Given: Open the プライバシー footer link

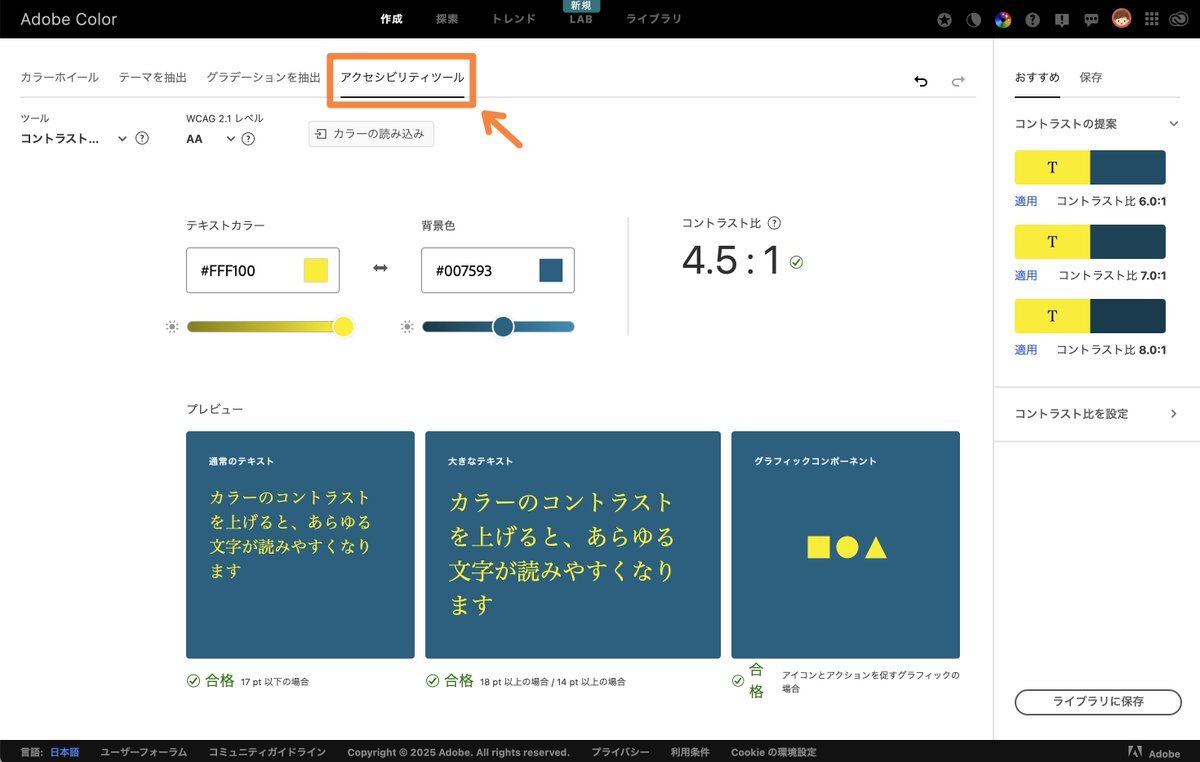Looking at the screenshot, I should pos(620,752).
